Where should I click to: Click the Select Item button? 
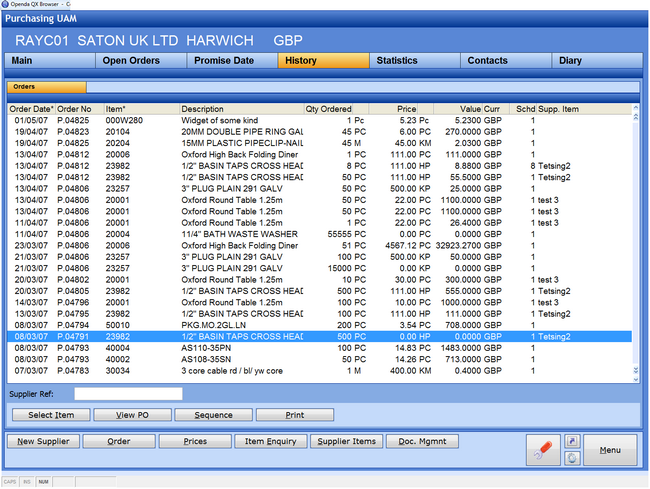click(51, 415)
